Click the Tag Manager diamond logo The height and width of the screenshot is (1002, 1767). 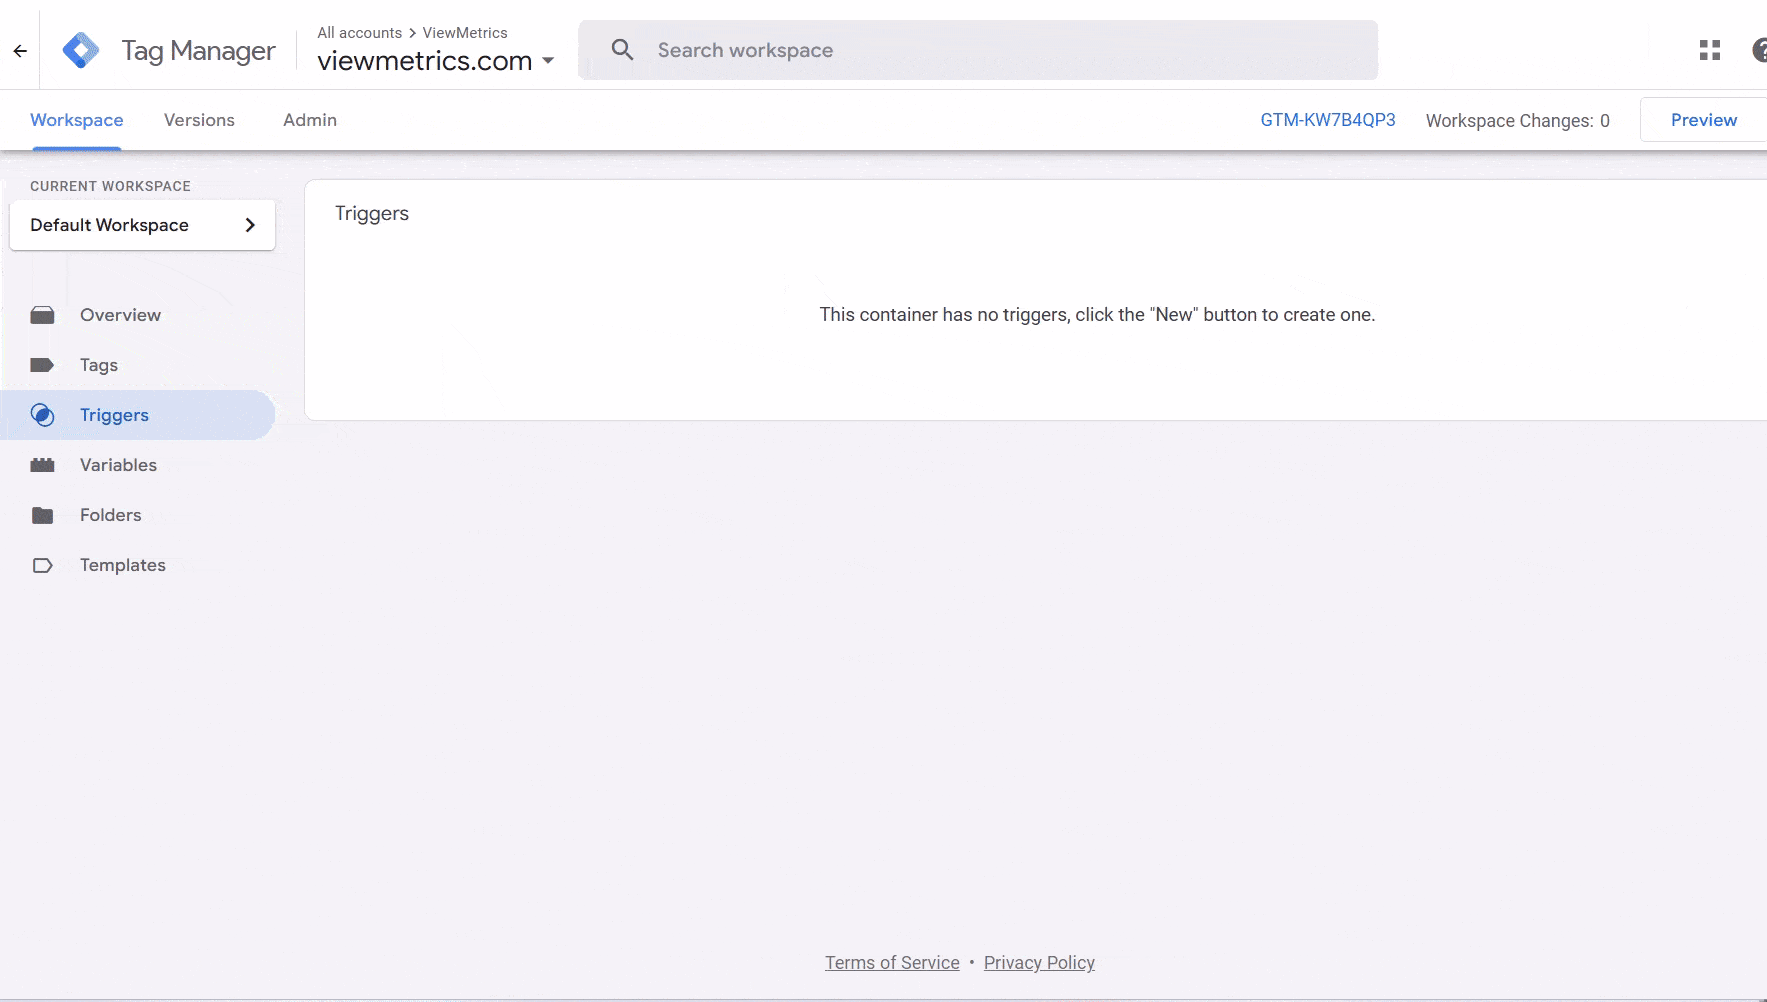(81, 50)
